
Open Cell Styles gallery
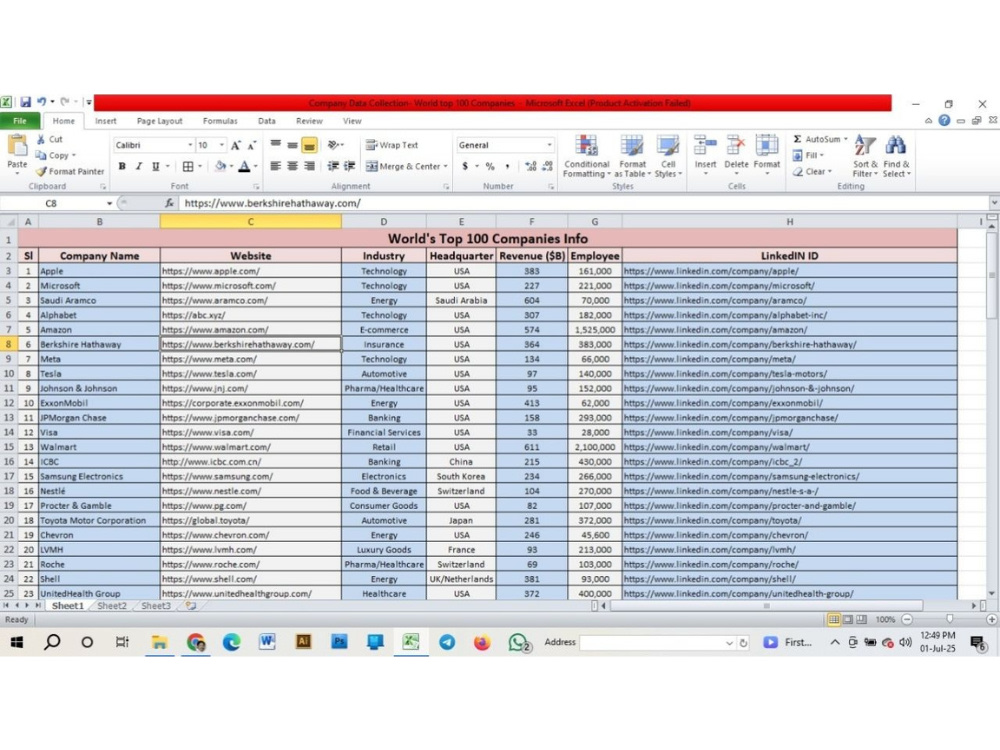click(x=668, y=157)
